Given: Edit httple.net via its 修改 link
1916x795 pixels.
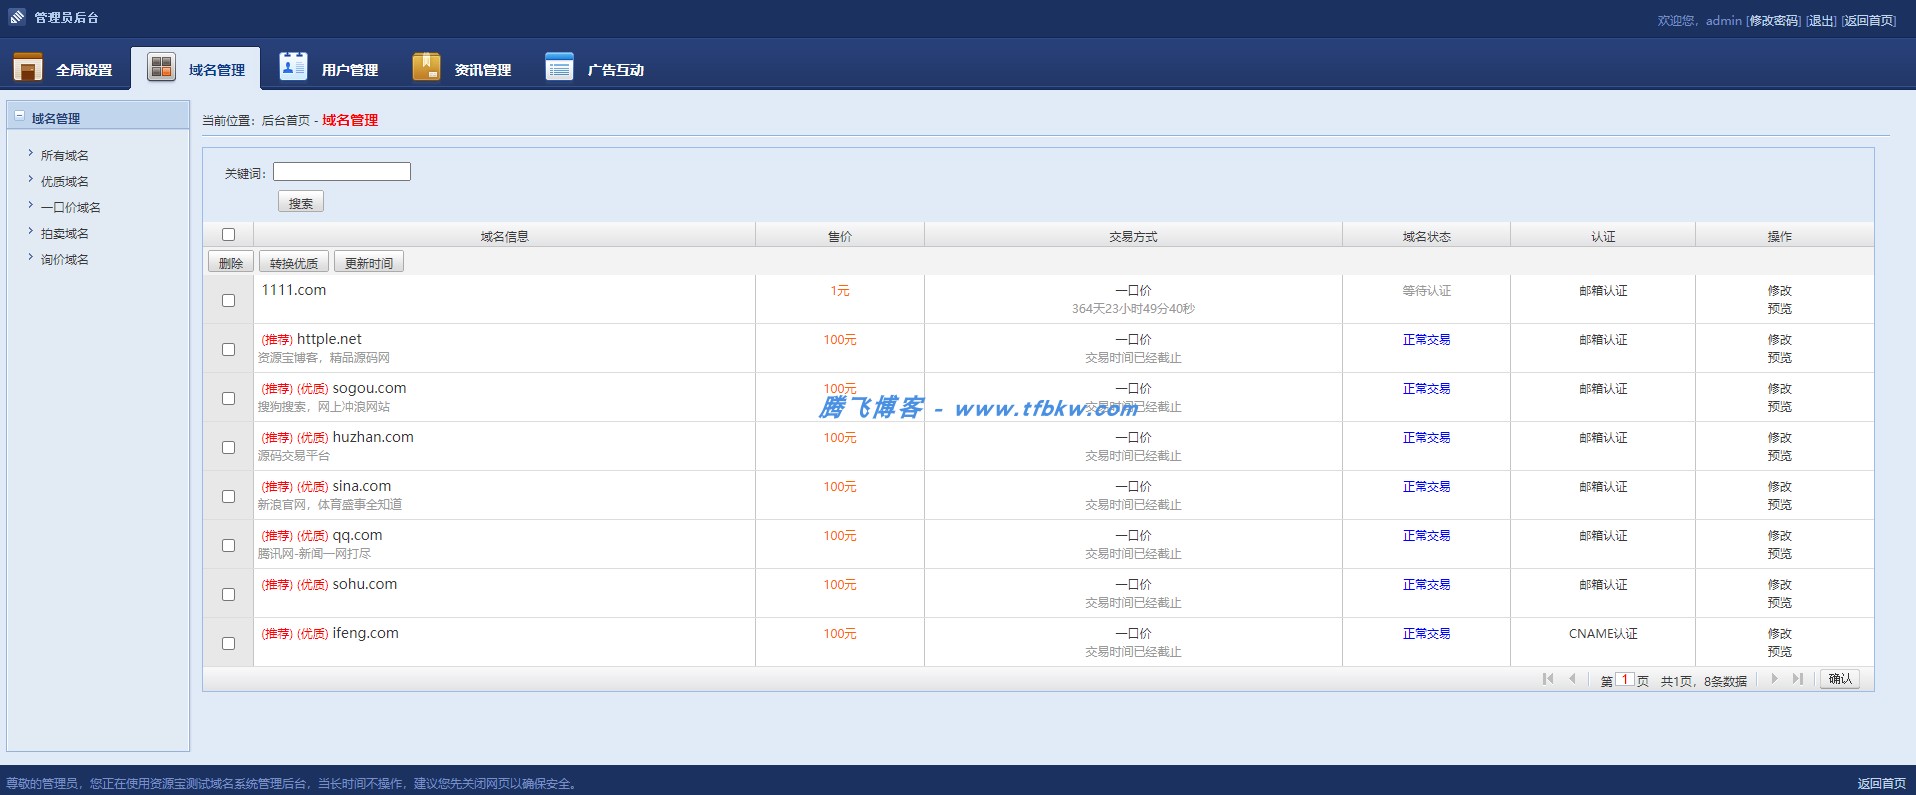Looking at the screenshot, I should [1780, 340].
